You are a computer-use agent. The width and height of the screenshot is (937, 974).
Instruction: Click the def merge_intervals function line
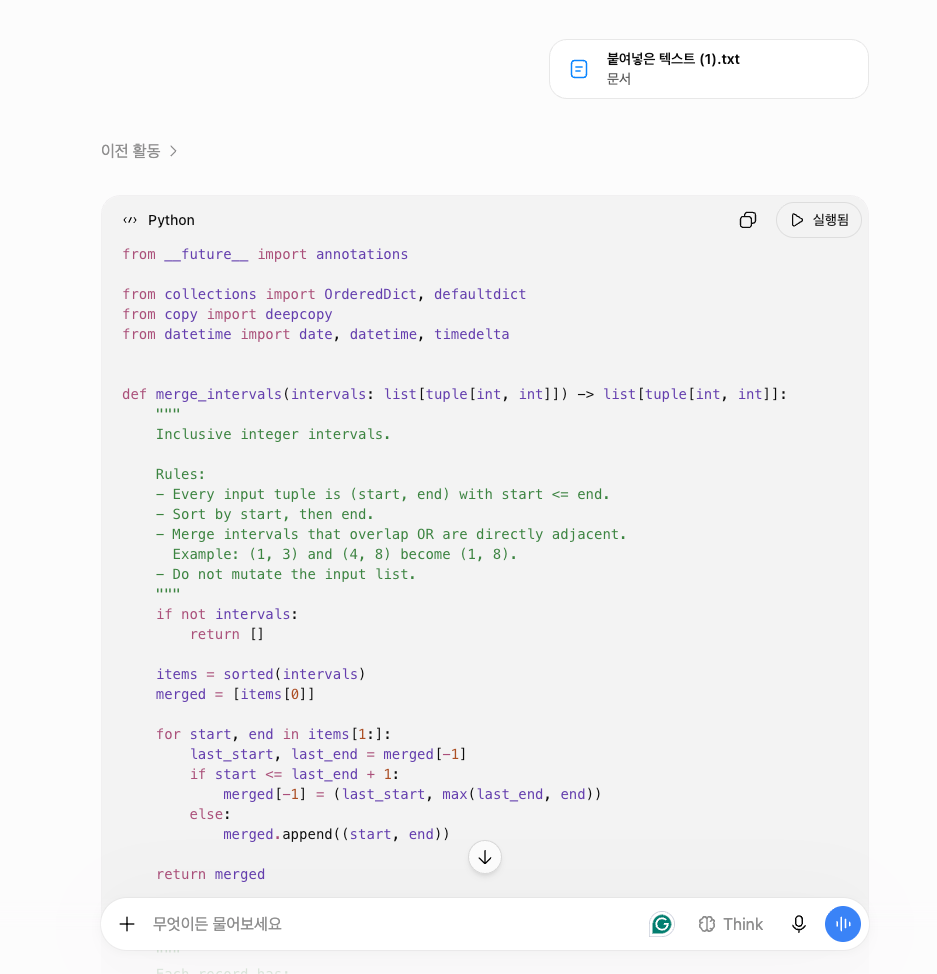click(454, 394)
